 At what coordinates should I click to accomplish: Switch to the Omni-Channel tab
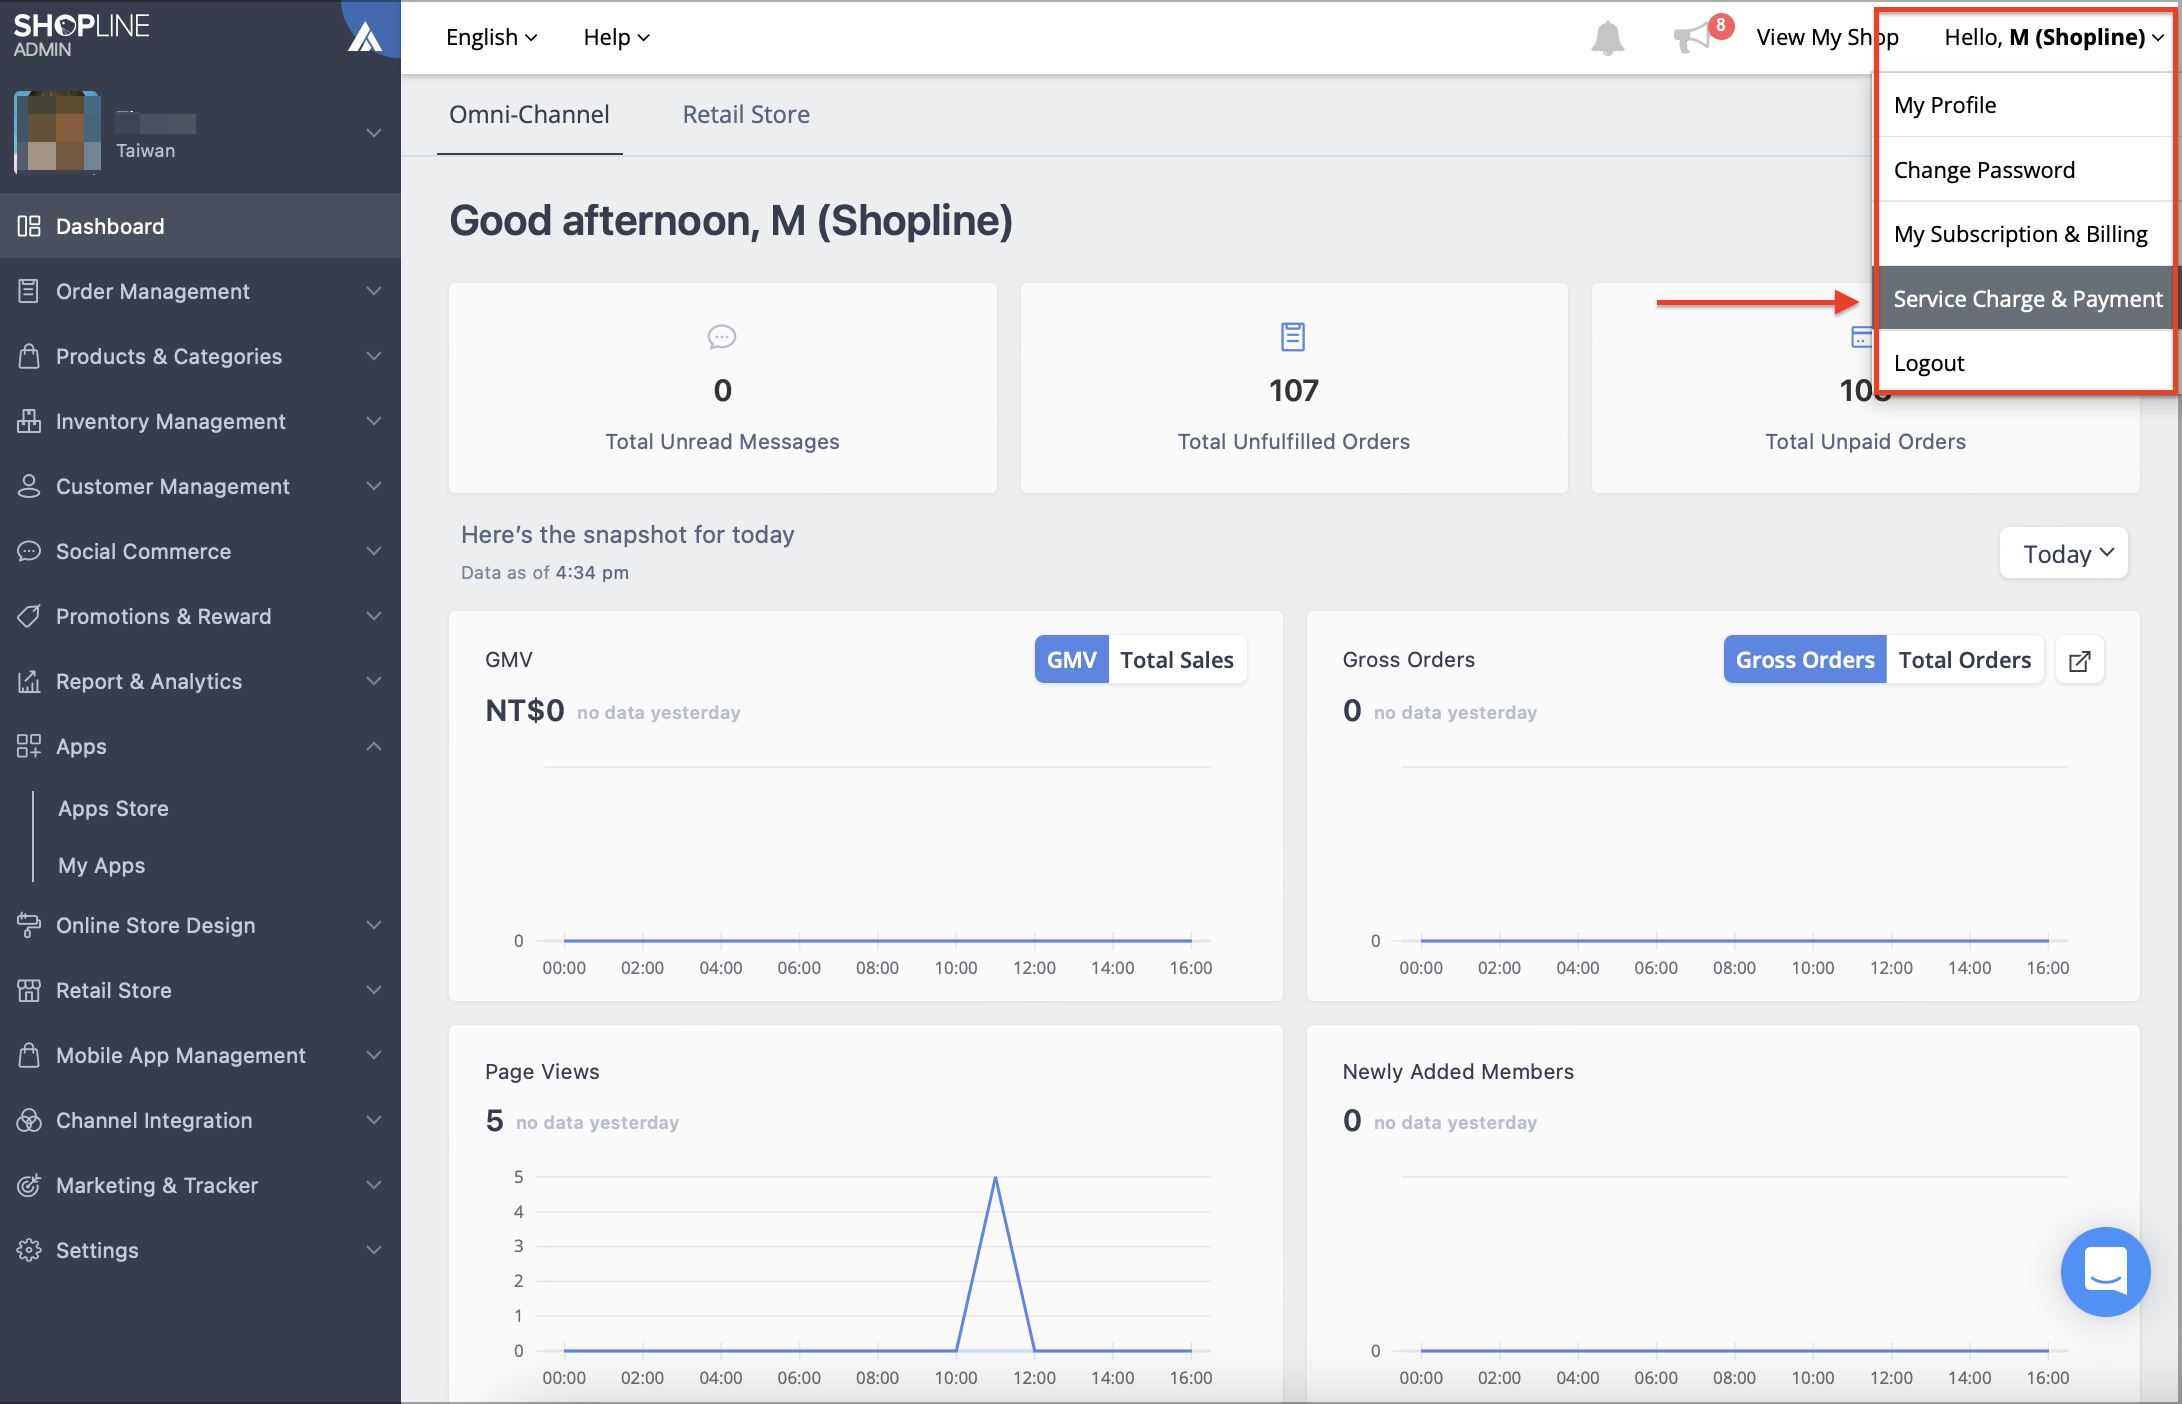(529, 115)
